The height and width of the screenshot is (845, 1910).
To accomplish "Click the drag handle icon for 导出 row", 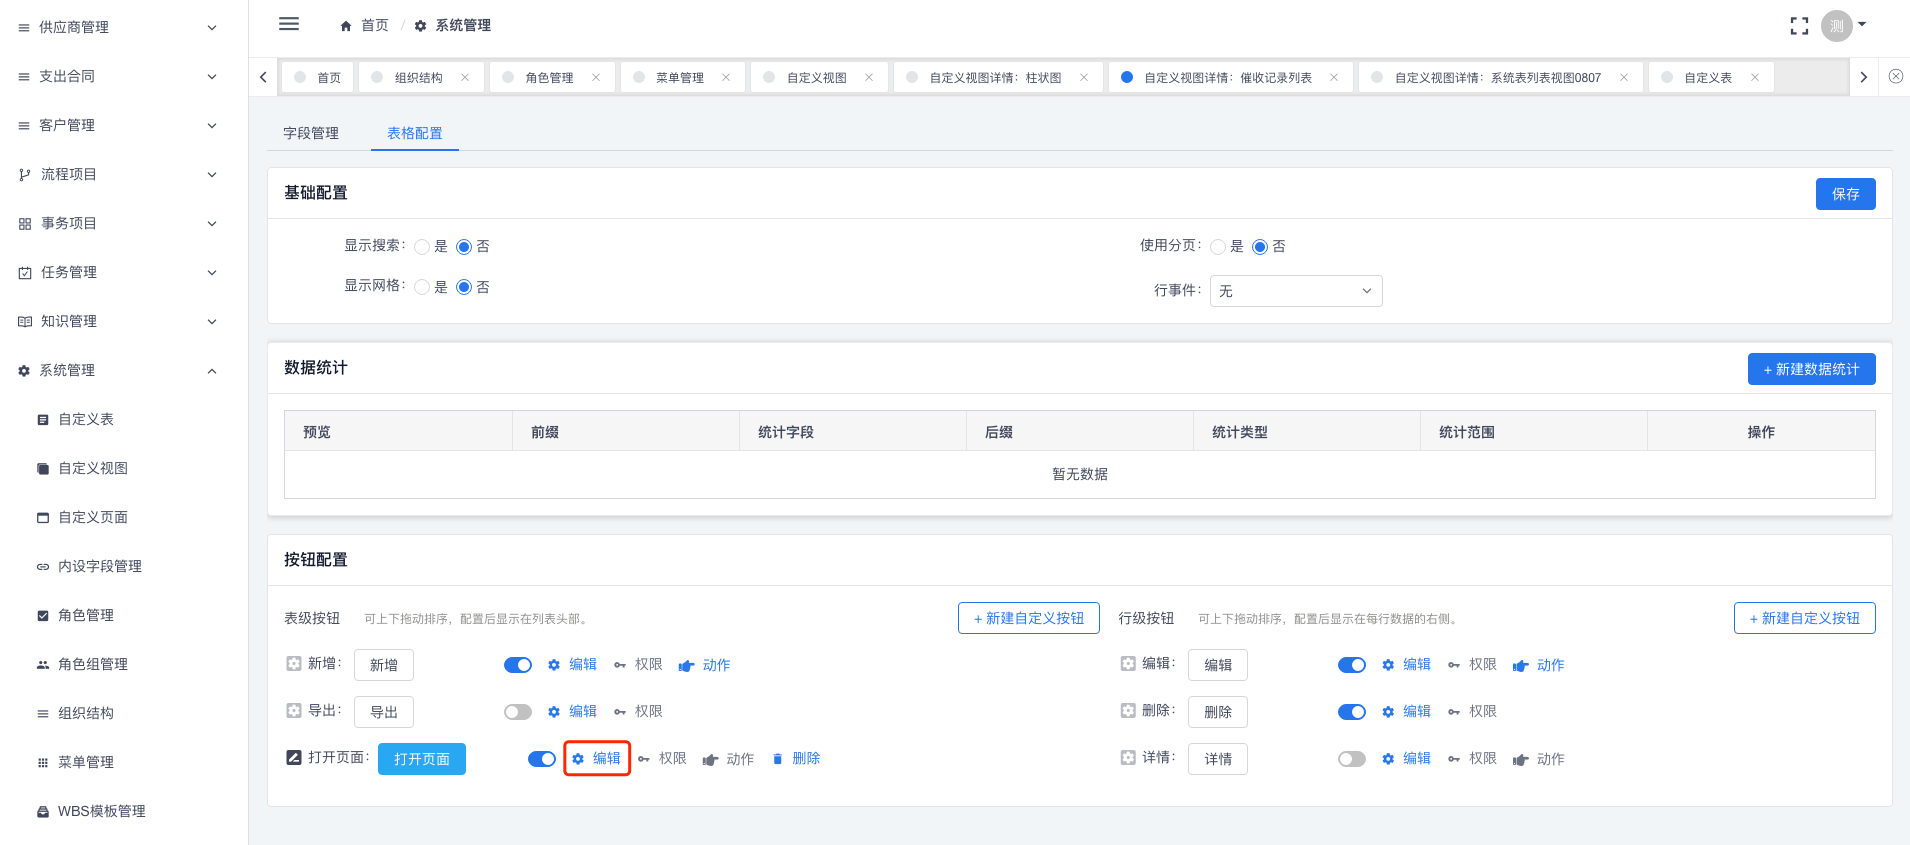I will pos(294,710).
